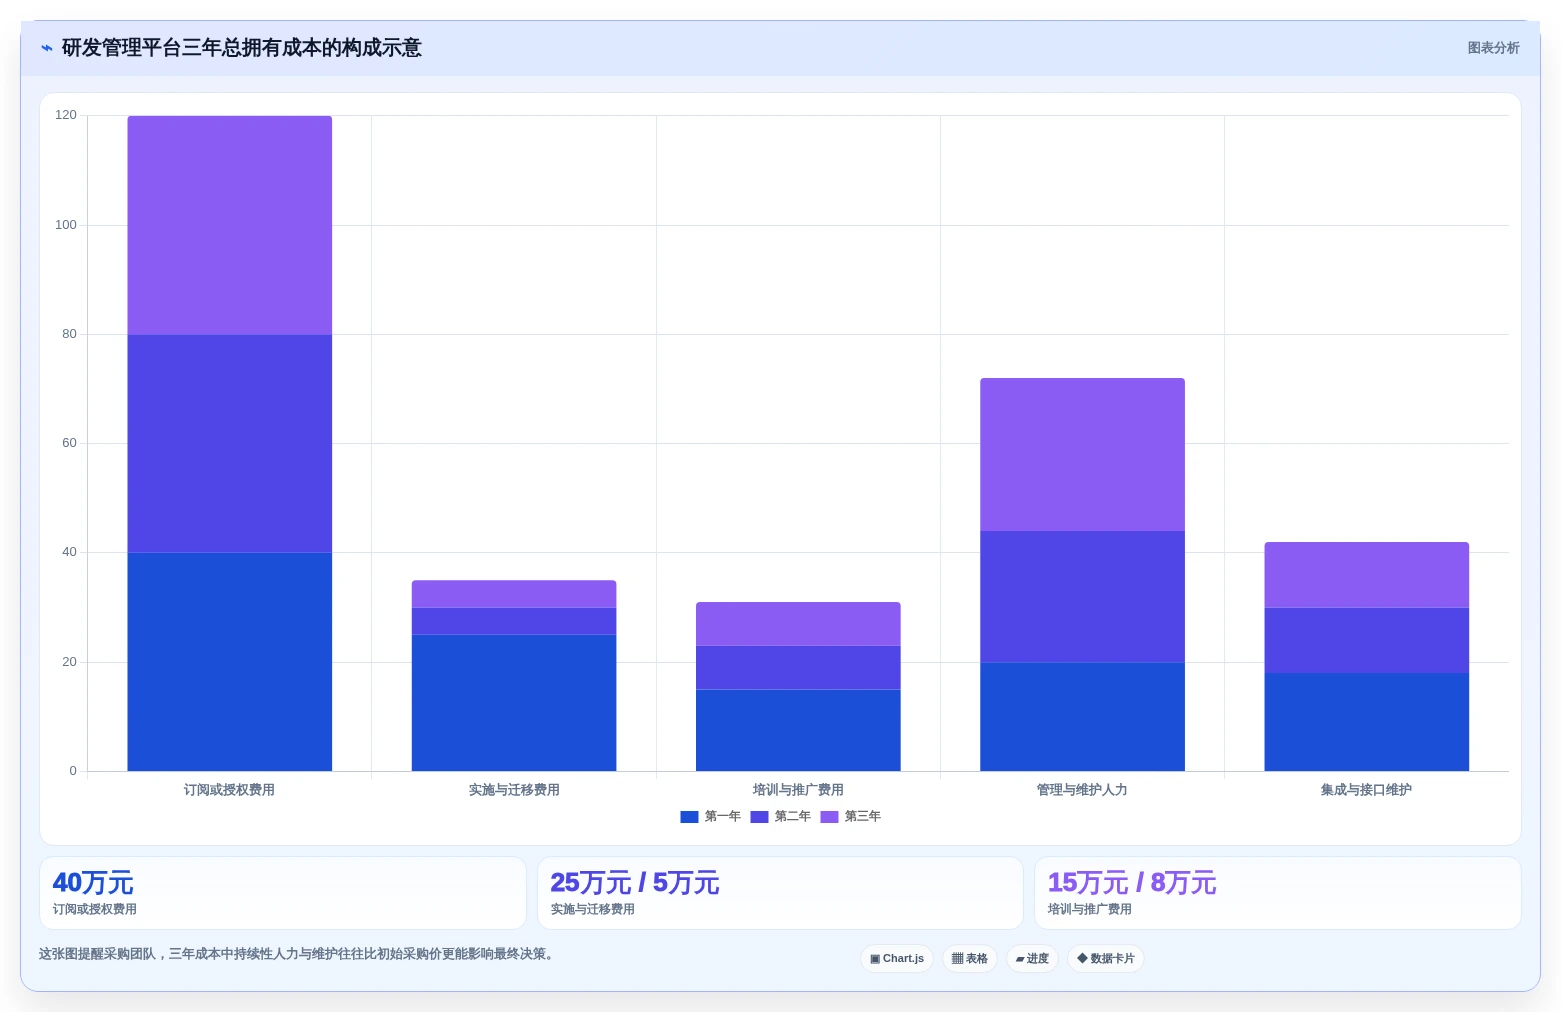Click the 管理与维护人力 third-year bar segment
This screenshot has width=1561, height=1012.
pyautogui.click(x=1082, y=454)
